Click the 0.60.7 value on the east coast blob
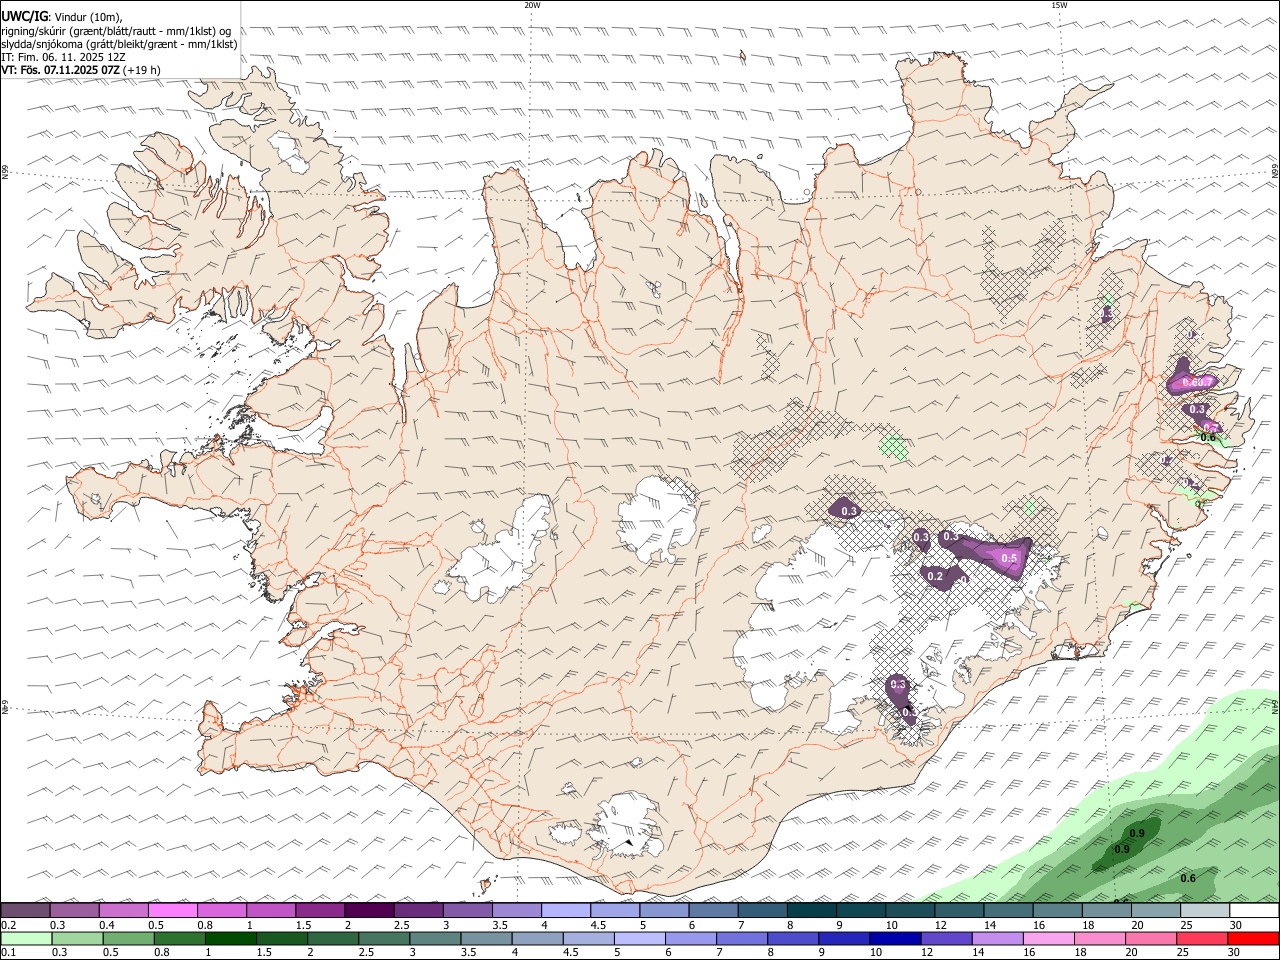The height and width of the screenshot is (960, 1280). [1196, 382]
